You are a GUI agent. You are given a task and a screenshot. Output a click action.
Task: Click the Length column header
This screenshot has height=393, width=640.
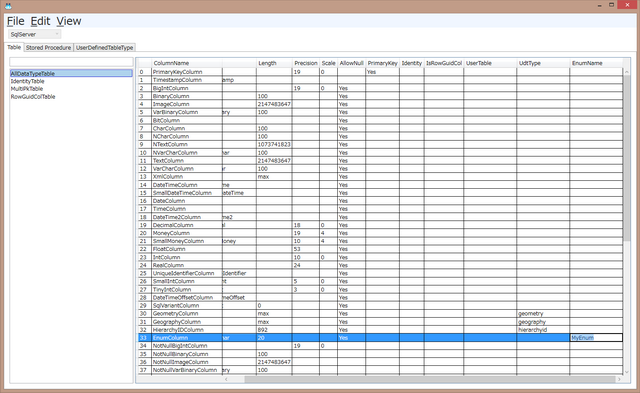[x=274, y=63]
